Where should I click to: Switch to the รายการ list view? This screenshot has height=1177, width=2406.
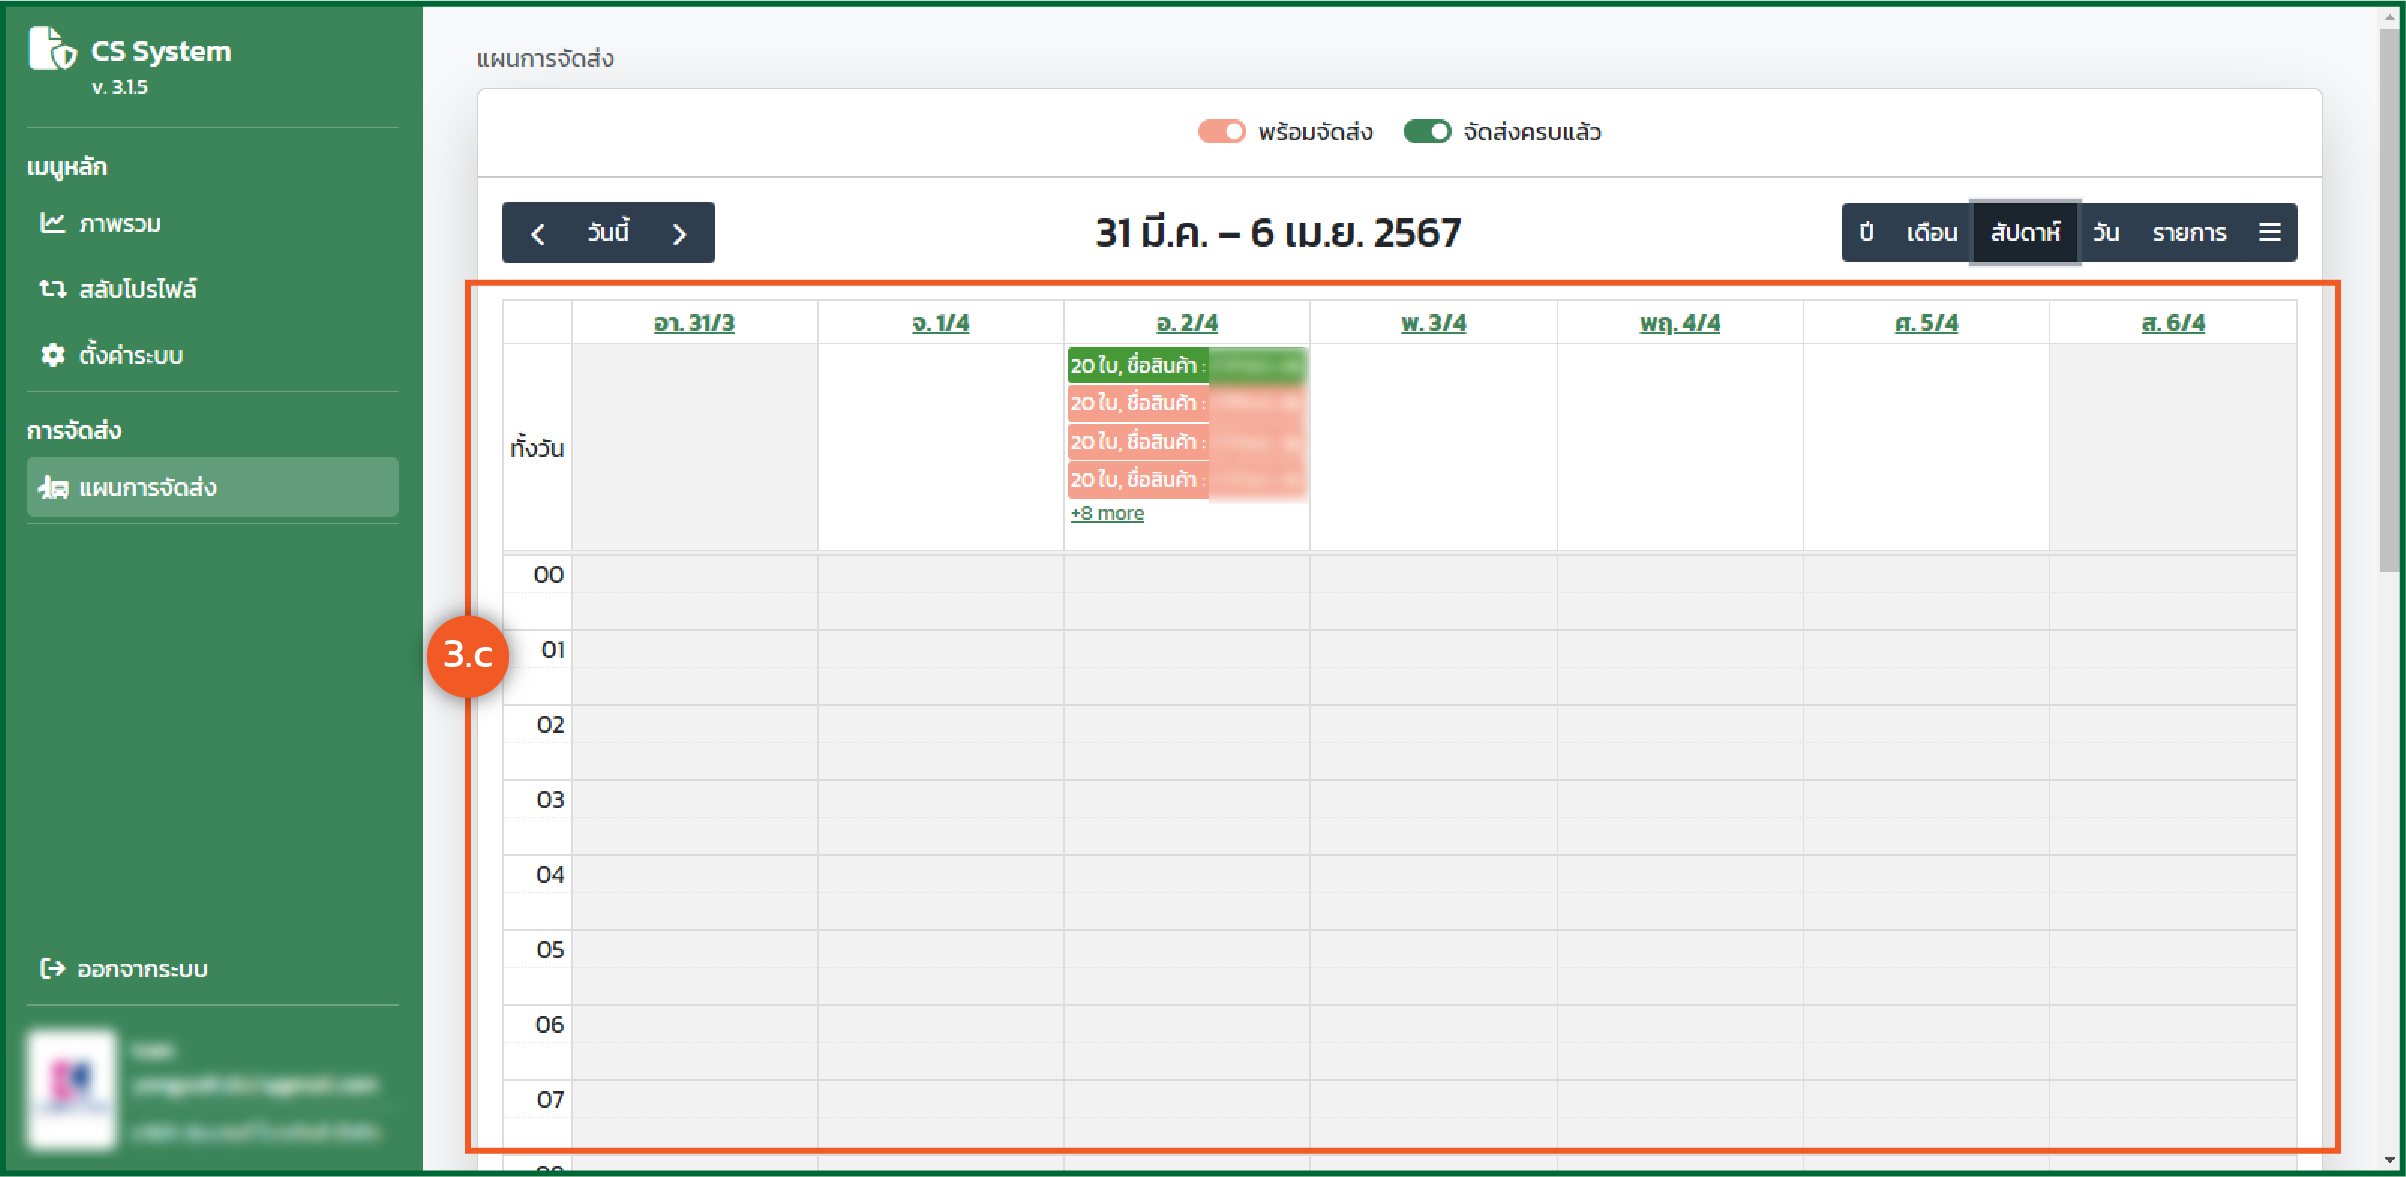point(2189,233)
